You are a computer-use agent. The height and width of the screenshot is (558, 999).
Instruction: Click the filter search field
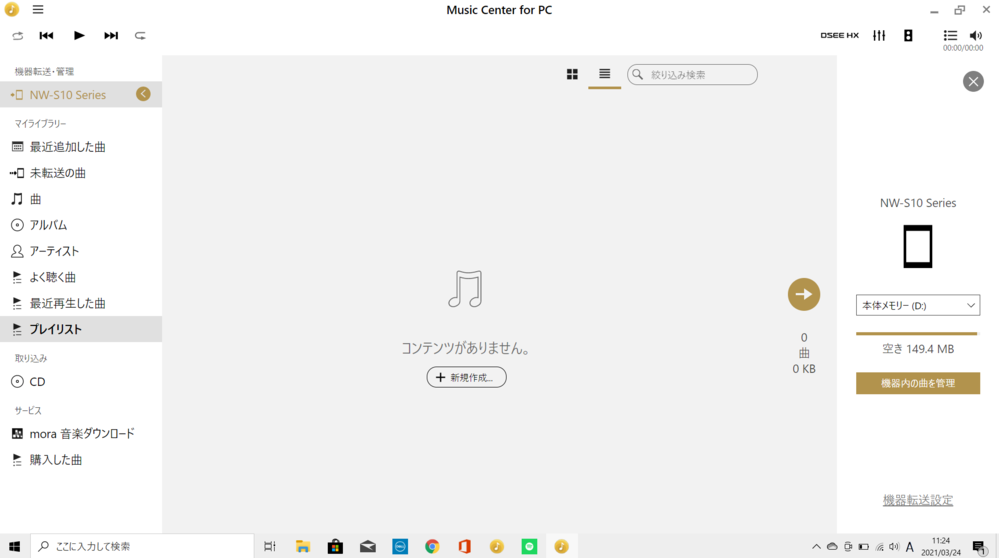tap(693, 75)
